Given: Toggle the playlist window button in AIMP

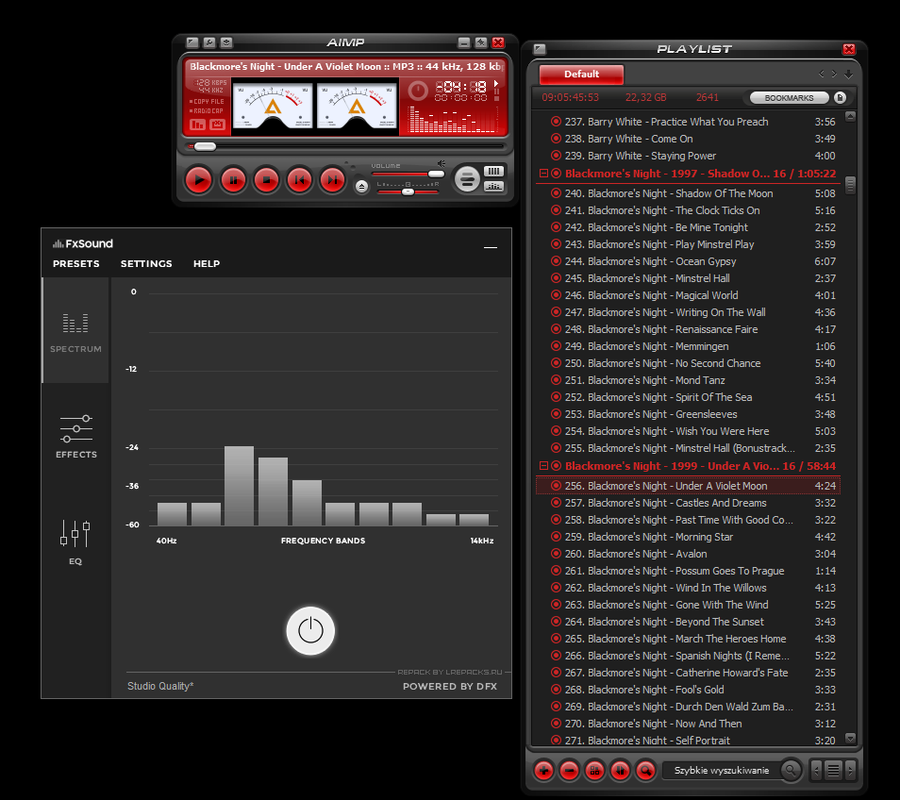Looking at the screenshot, I should point(494,171).
